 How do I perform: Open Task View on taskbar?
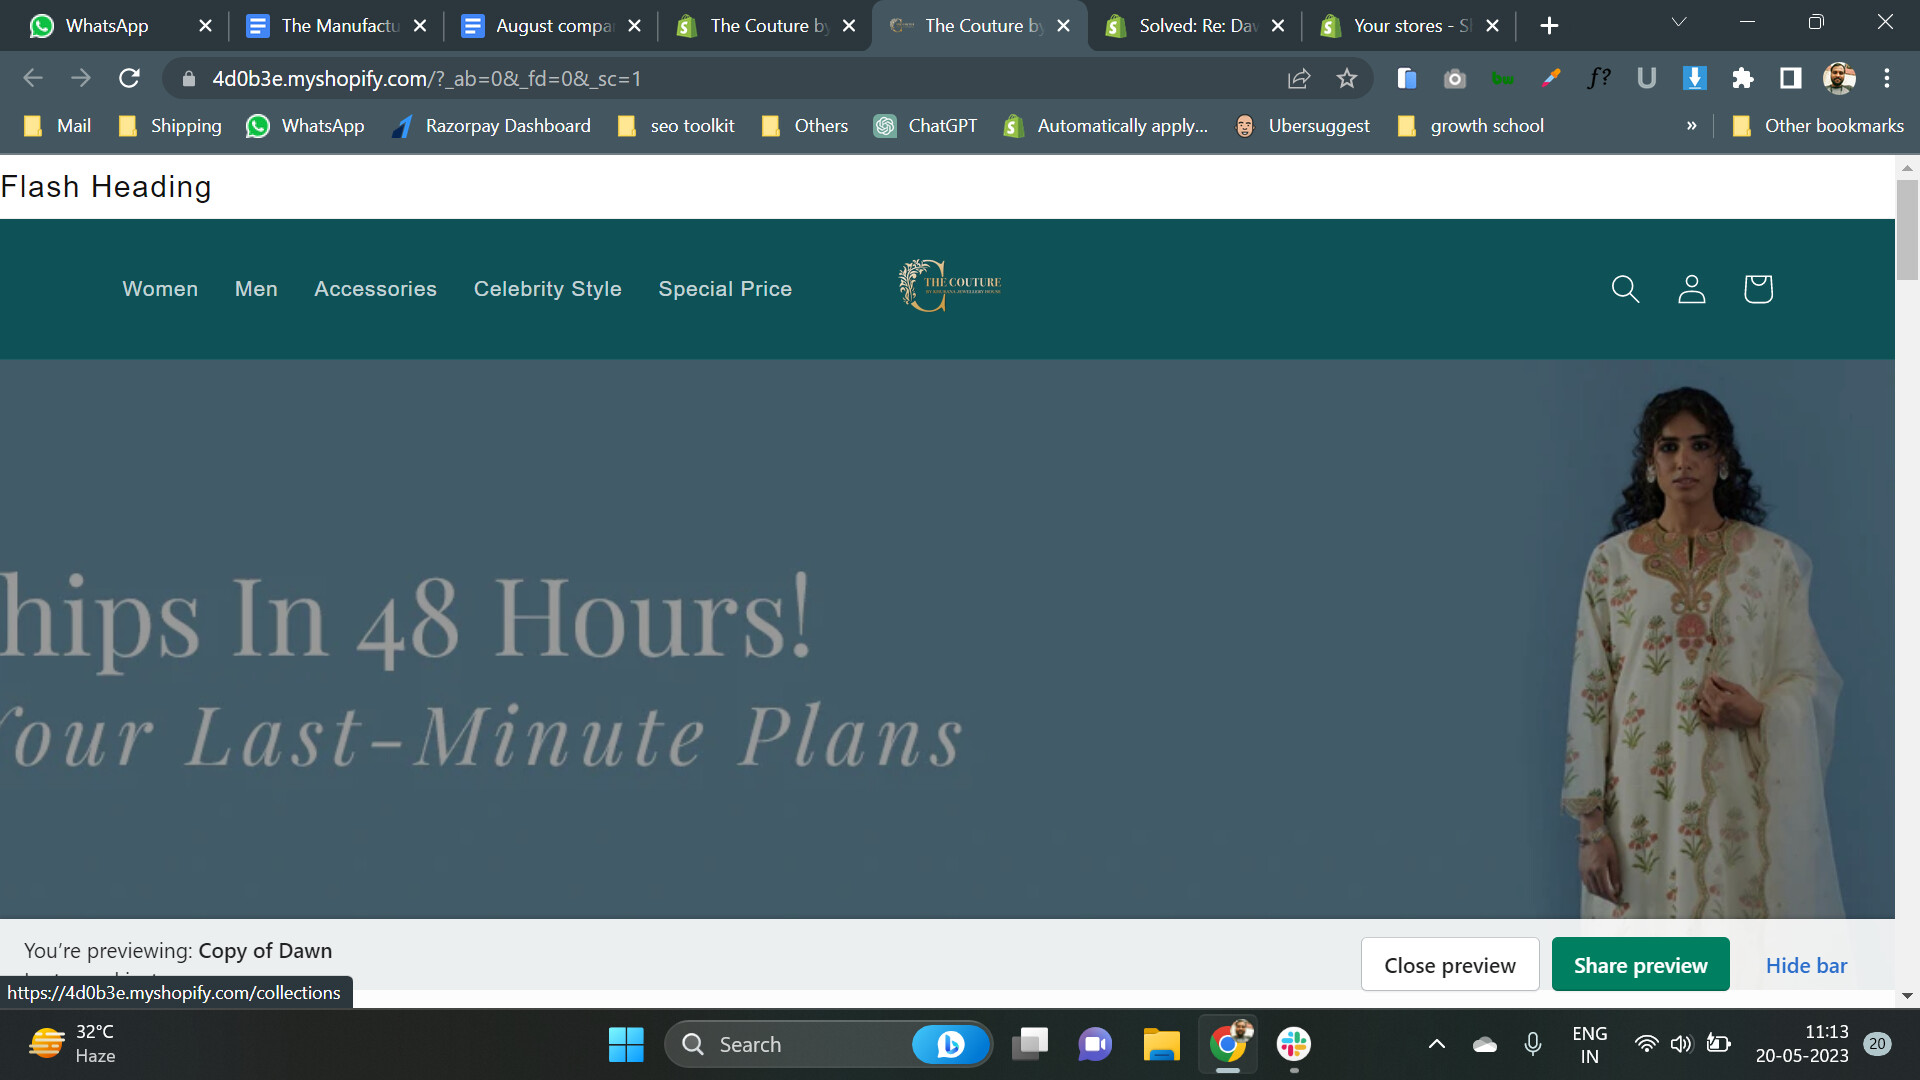(x=1029, y=1044)
